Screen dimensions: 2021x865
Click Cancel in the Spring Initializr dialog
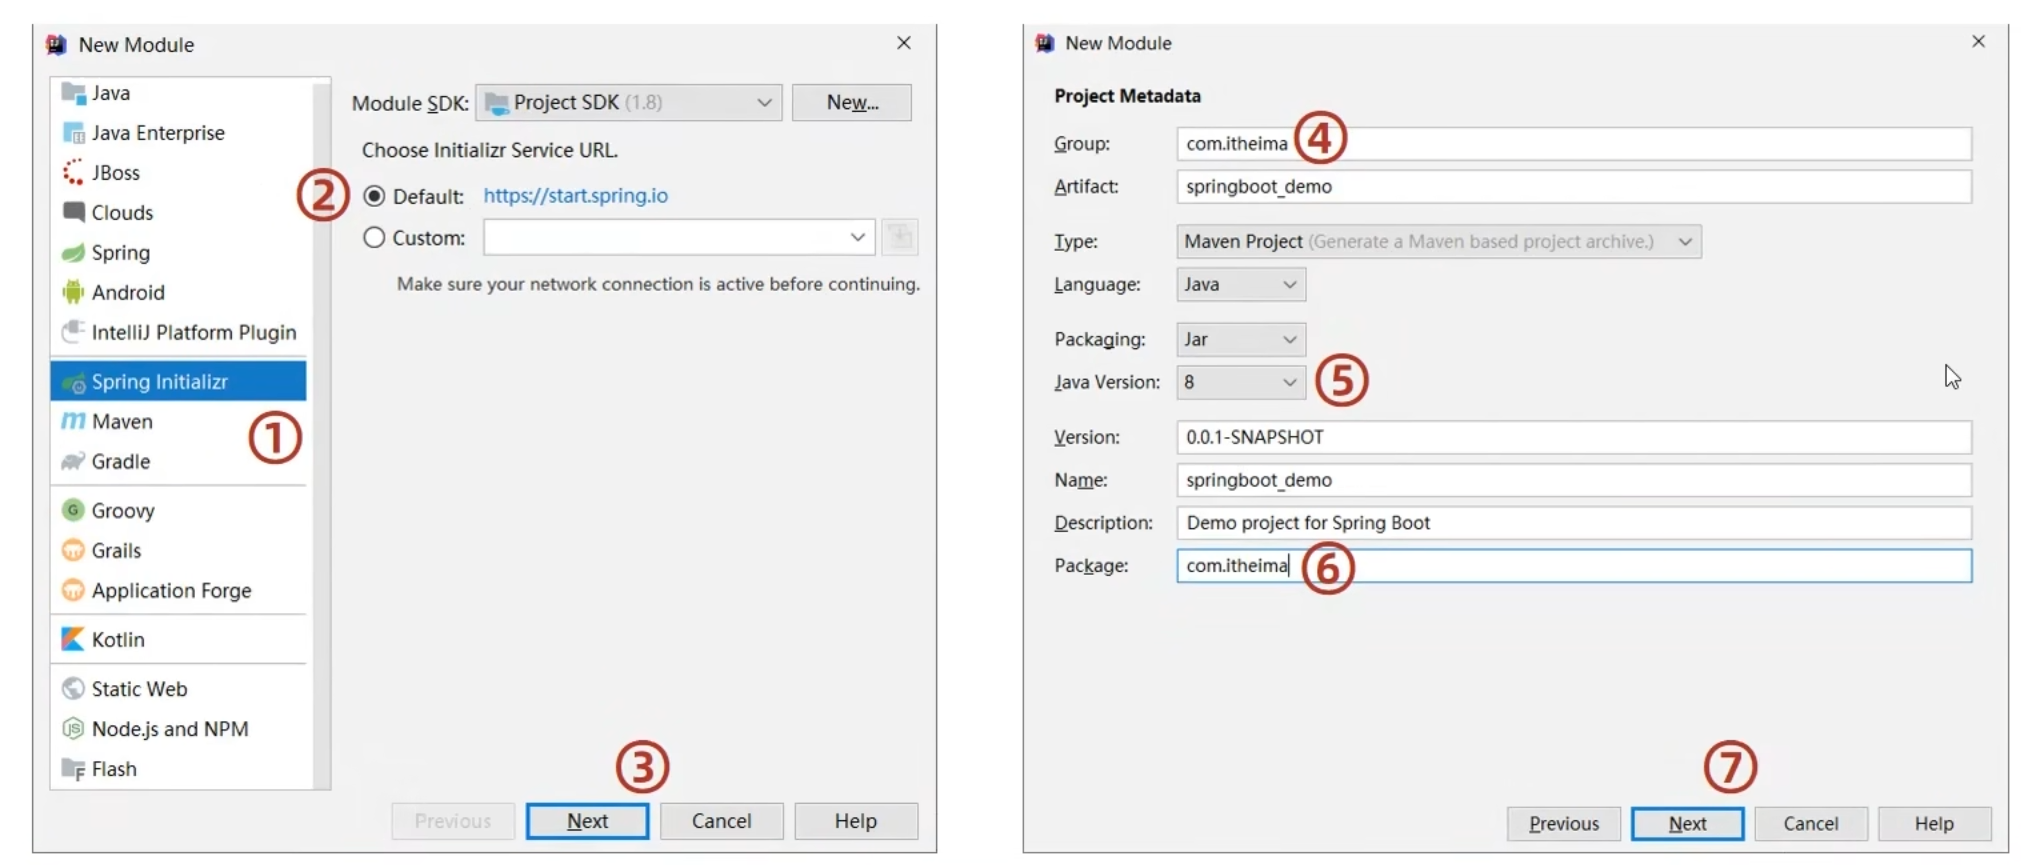721,821
